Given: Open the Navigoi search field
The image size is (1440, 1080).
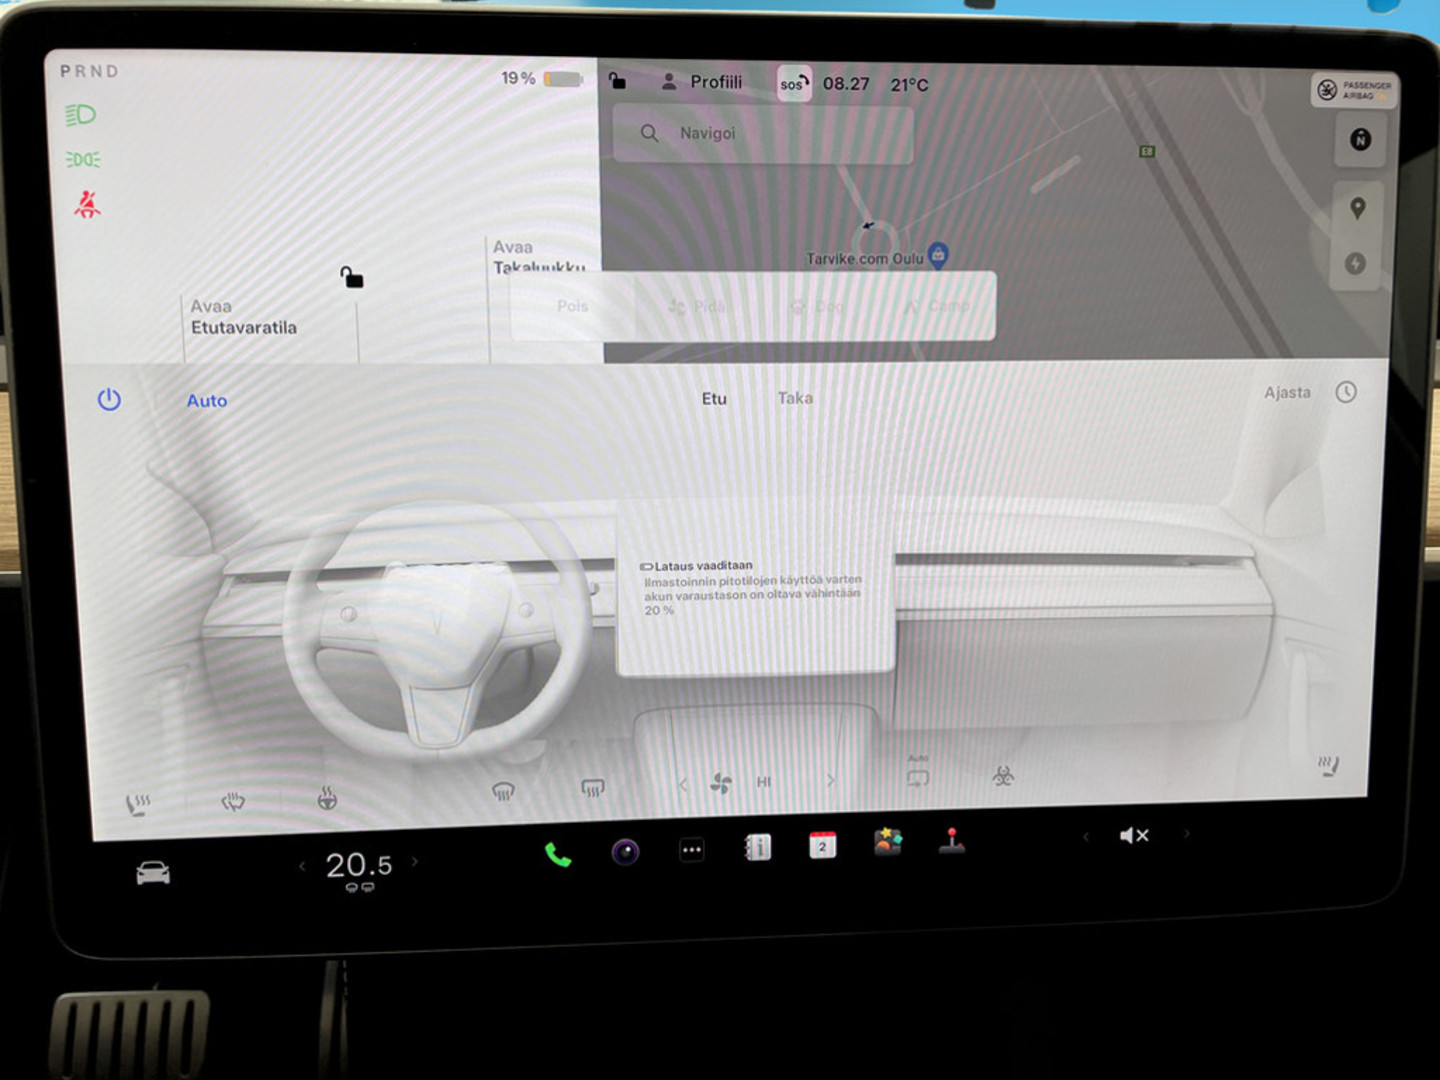Looking at the screenshot, I should [763, 133].
